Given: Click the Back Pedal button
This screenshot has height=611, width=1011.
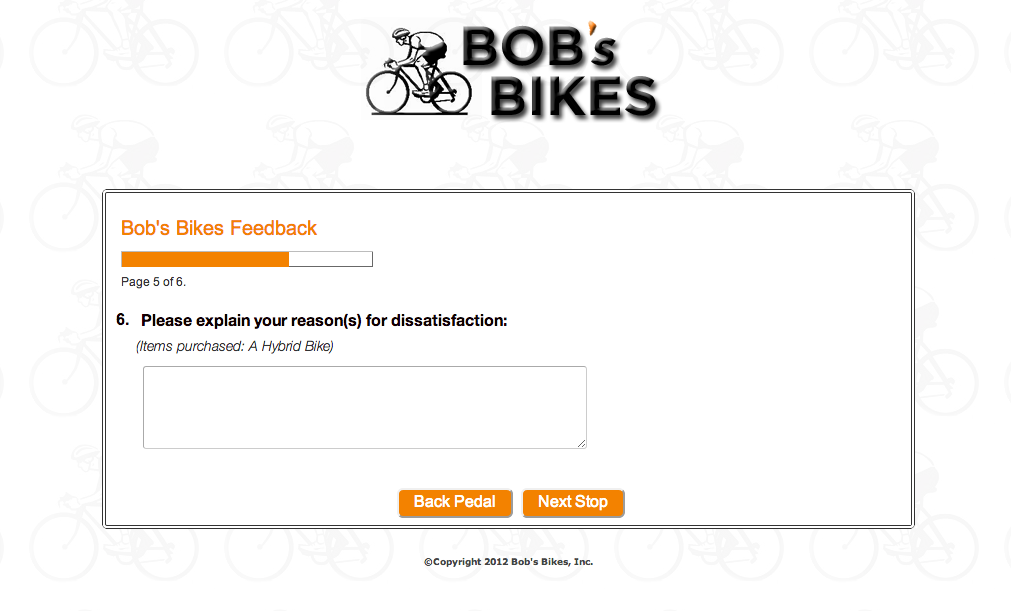Looking at the screenshot, I should click(x=455, y=503).
